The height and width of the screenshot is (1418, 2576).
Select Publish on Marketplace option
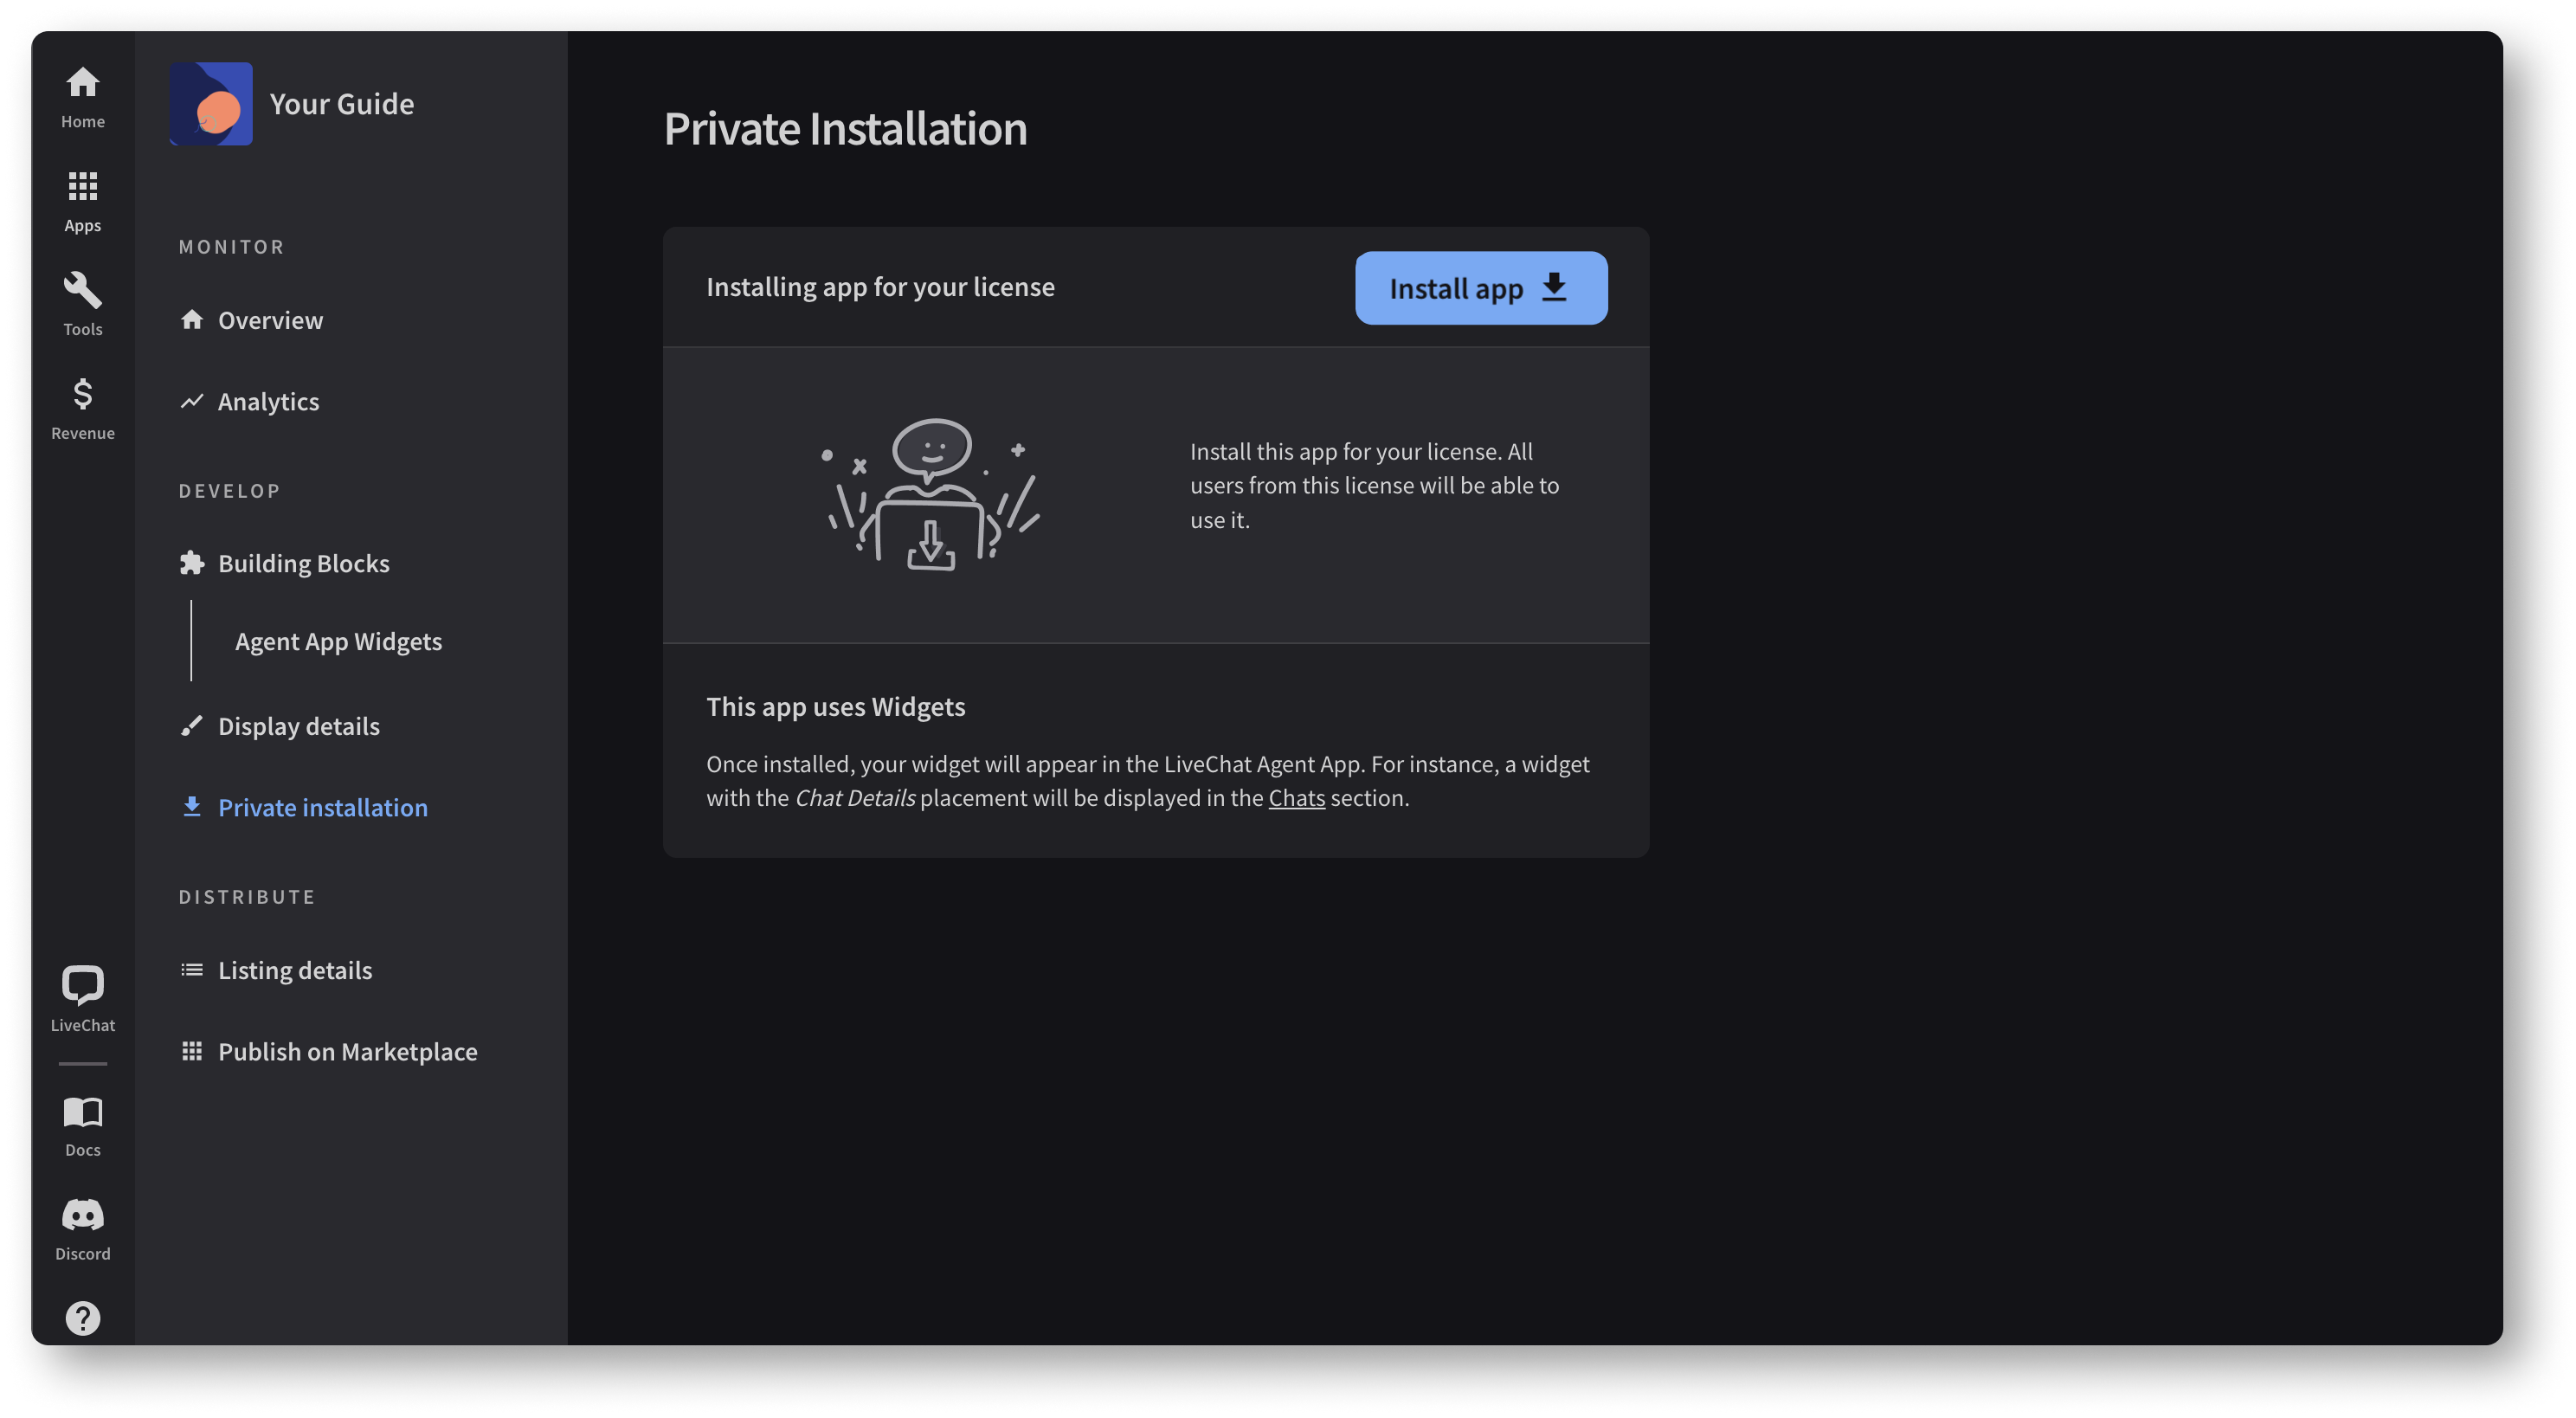pos(347,1049)
